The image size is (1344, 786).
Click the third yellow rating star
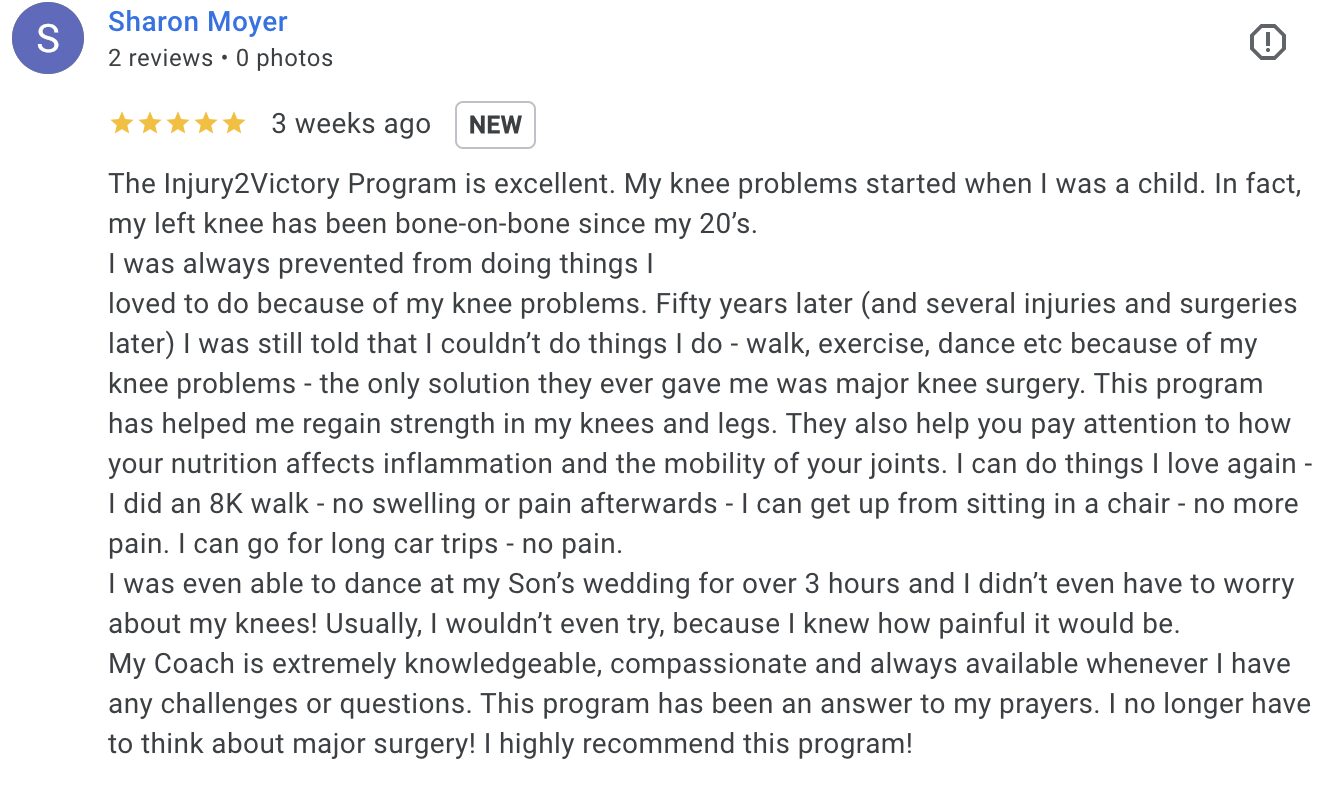[x=178, y=124]
